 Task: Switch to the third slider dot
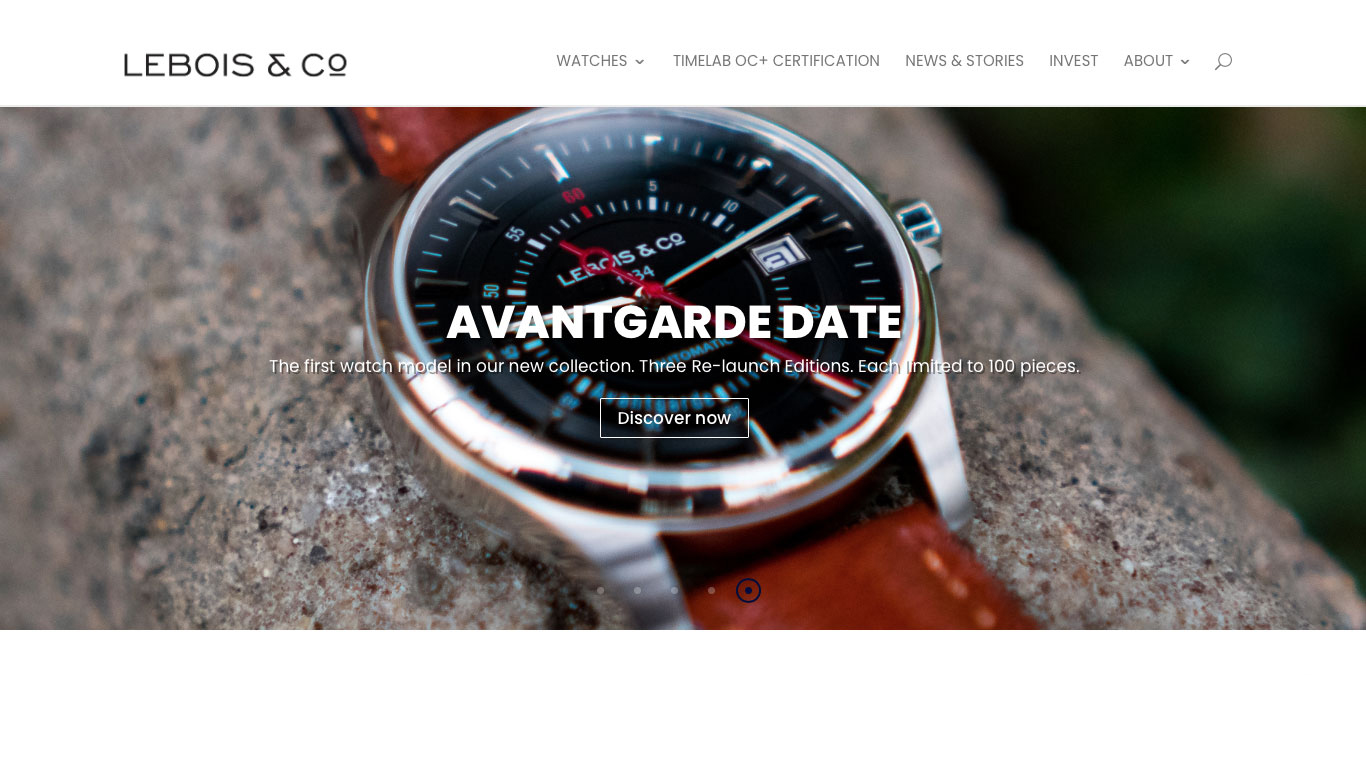pos(674,590)
